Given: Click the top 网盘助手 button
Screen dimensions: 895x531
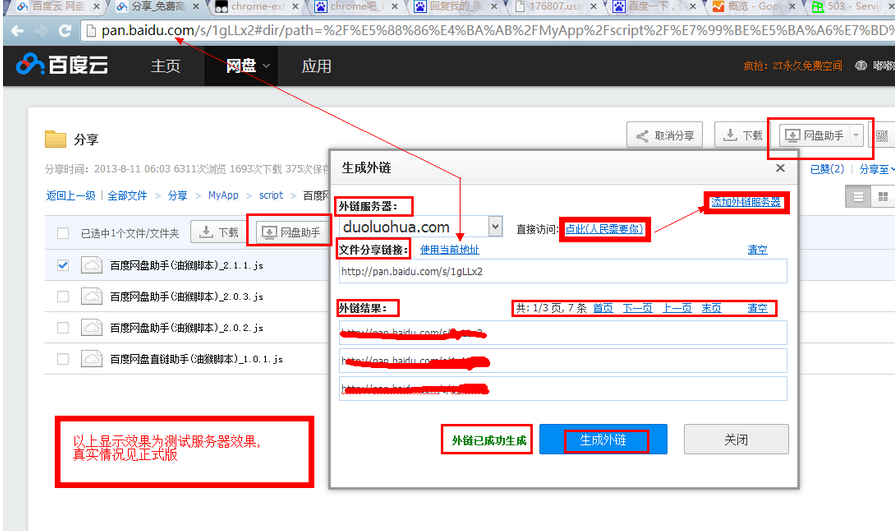Looking at the screenshot, I should pos(815,135).
